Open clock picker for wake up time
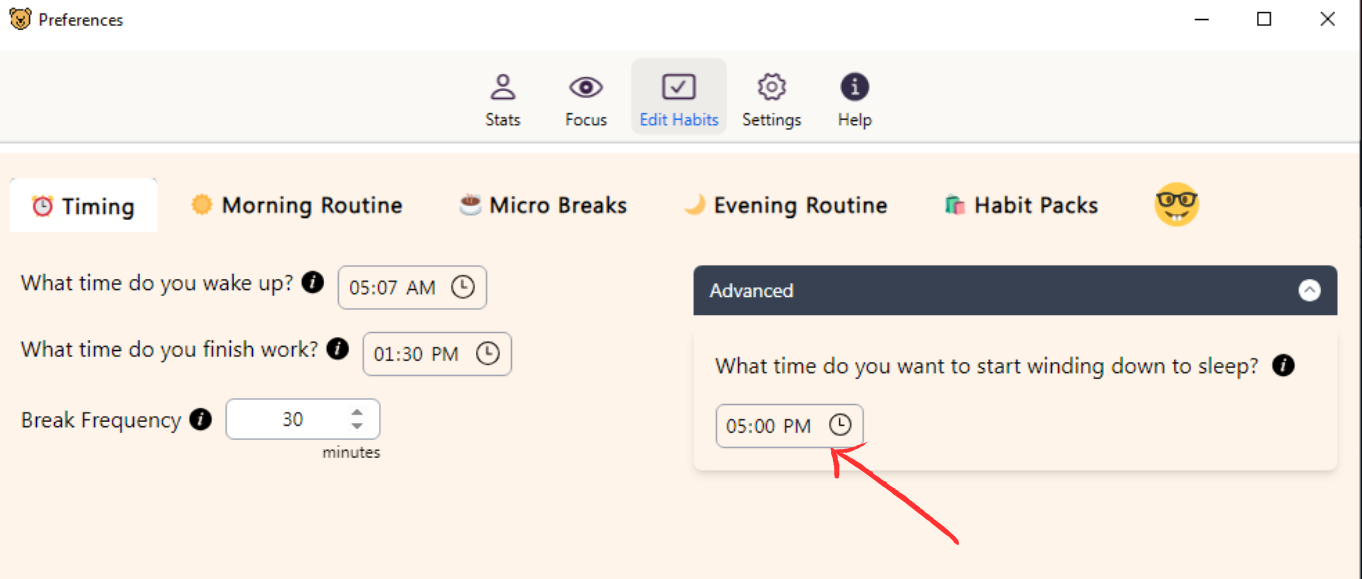Viewport: 1362px width, 579px height. [462, 288]
